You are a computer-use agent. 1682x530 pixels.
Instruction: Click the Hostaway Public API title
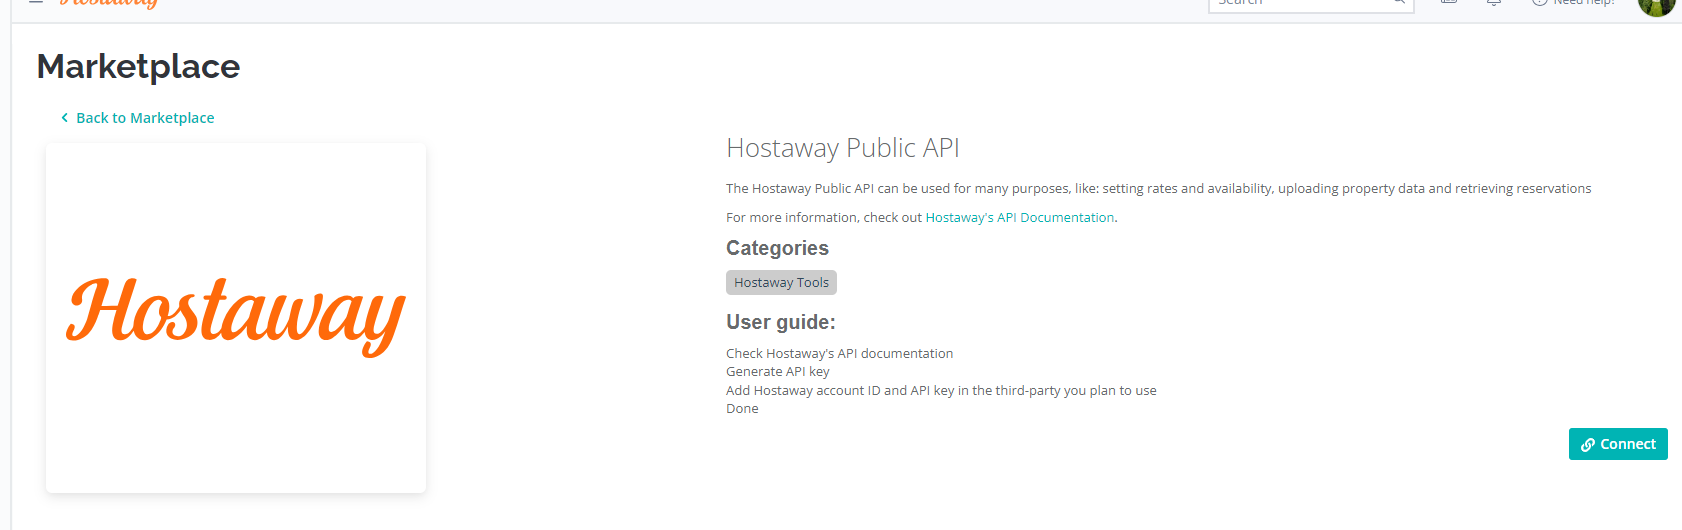click(x=842, y=148)
